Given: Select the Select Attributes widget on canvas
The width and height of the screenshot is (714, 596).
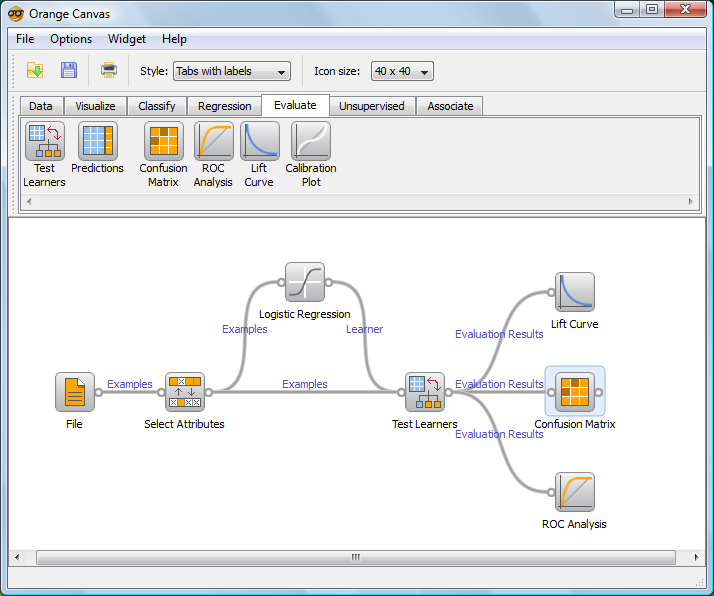Looking at the screenshot, I should 184,392.
